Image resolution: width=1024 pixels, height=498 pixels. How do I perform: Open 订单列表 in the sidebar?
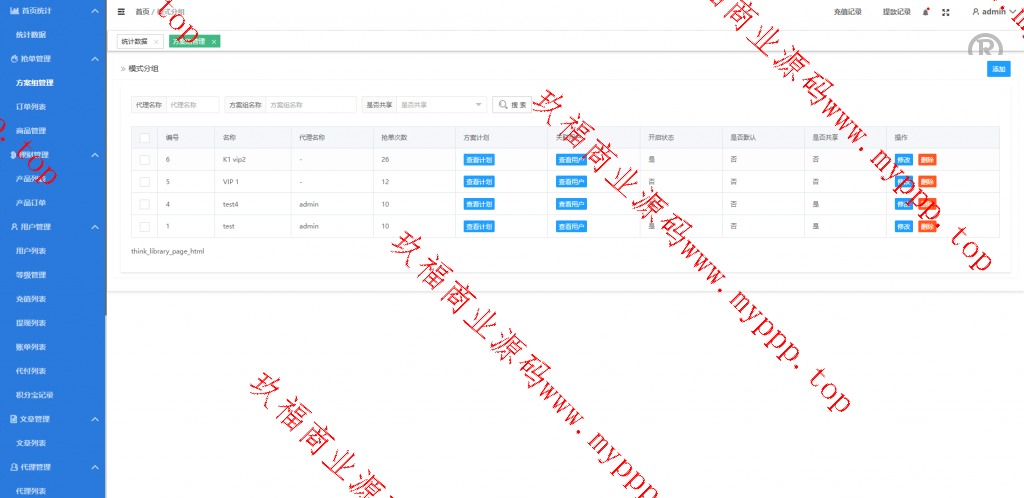click(31, 106)
